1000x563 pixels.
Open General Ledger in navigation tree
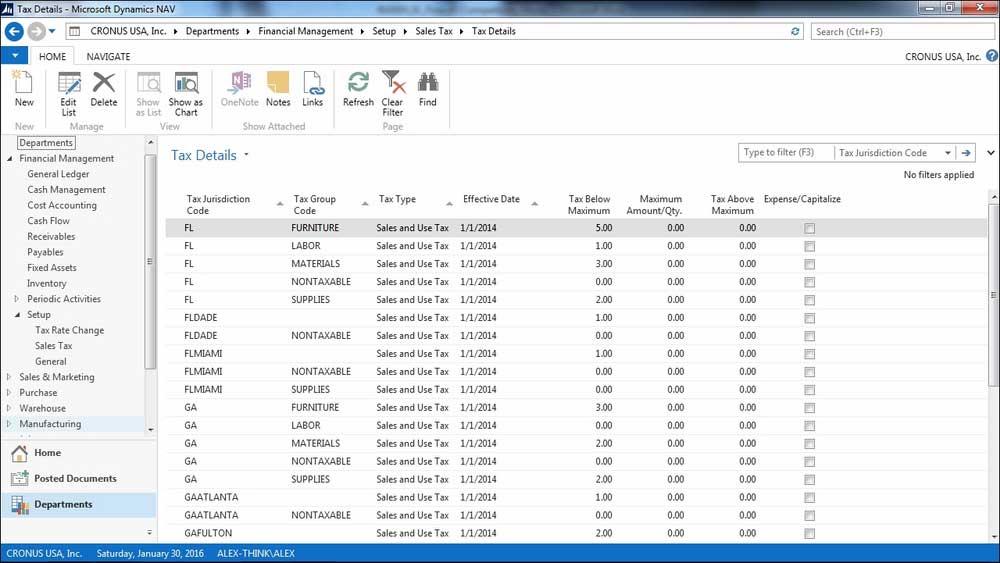(58, 174)
